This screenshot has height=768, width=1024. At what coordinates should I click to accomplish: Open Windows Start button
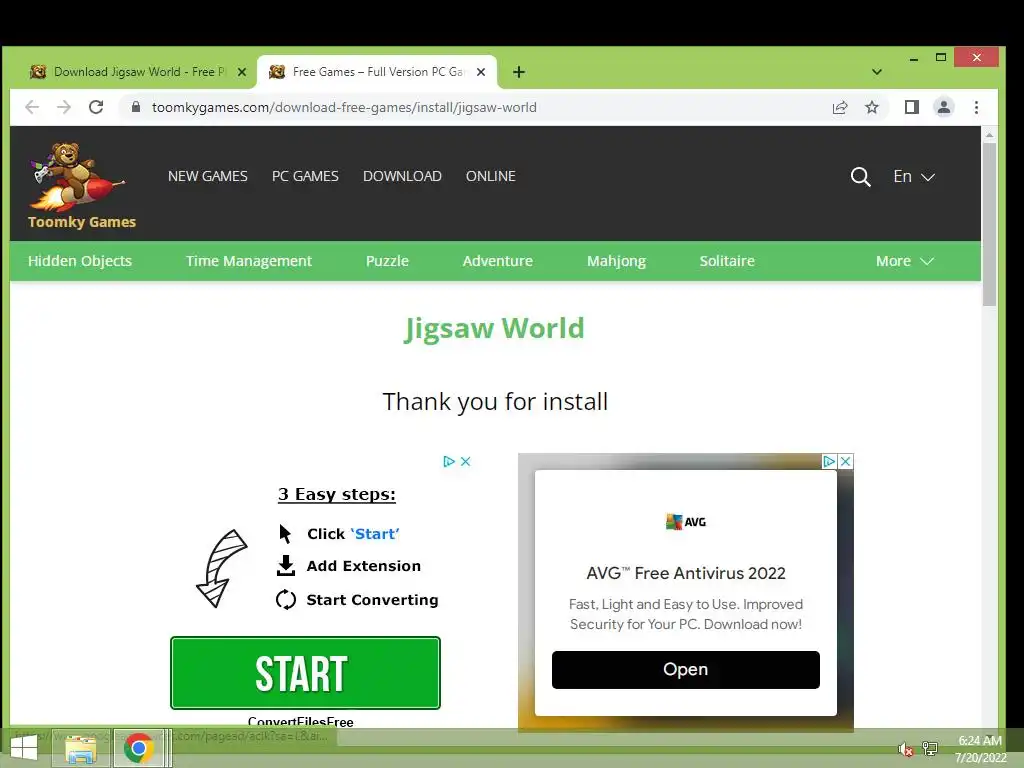[x=24, y=748]
